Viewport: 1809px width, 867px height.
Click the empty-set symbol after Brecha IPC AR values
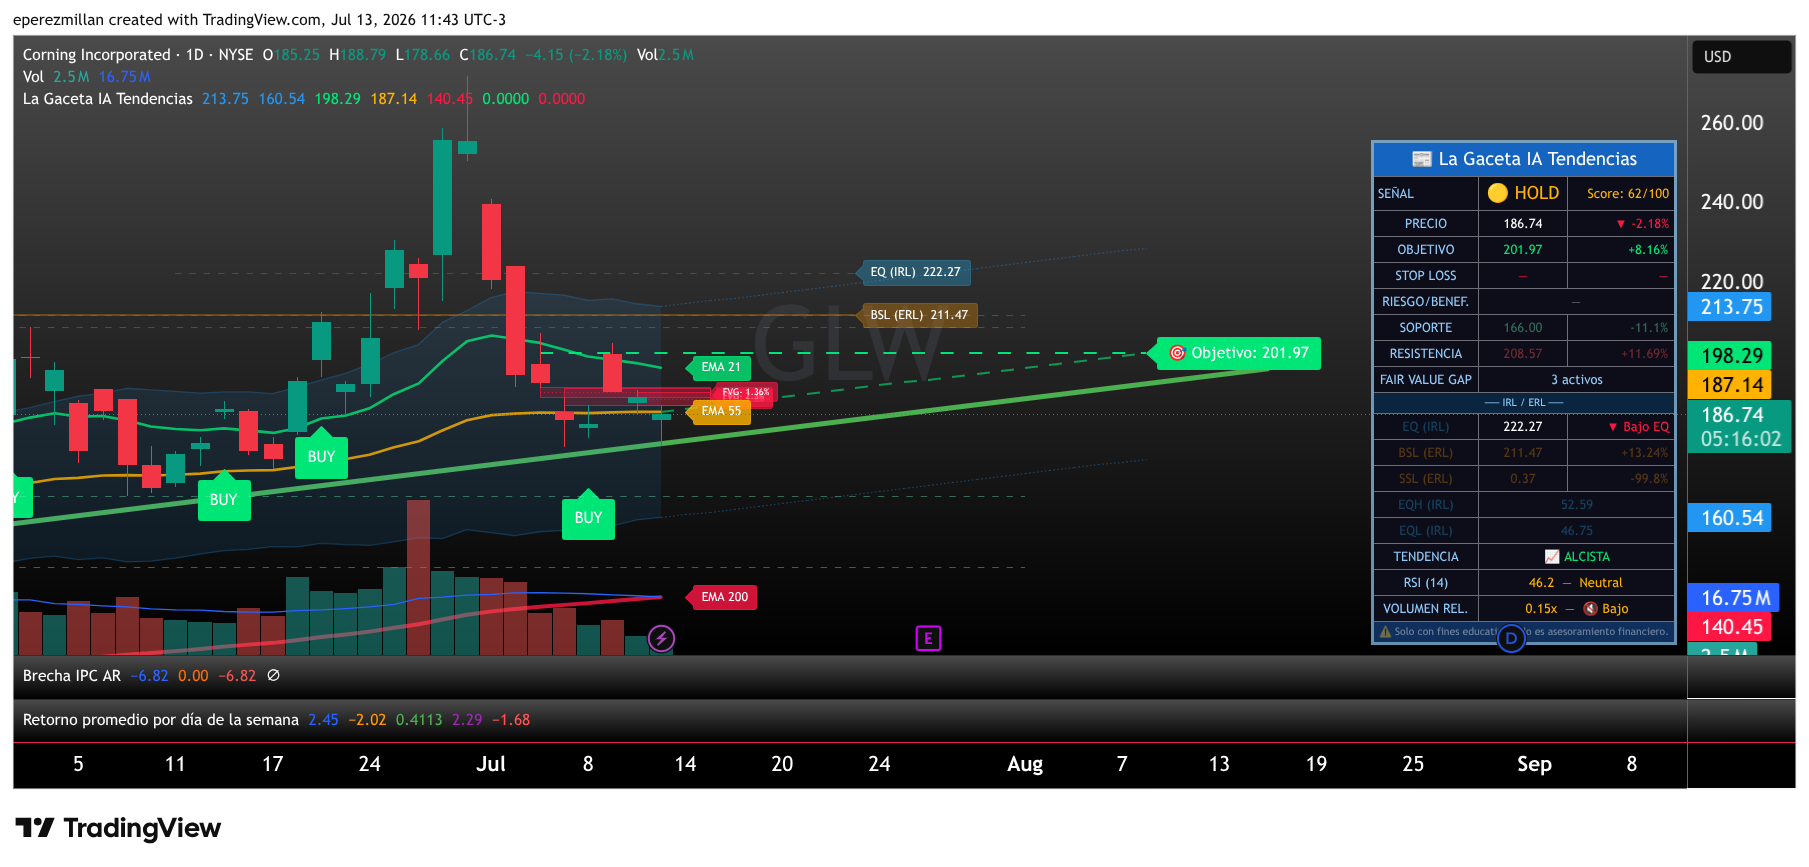click(273, 676)
